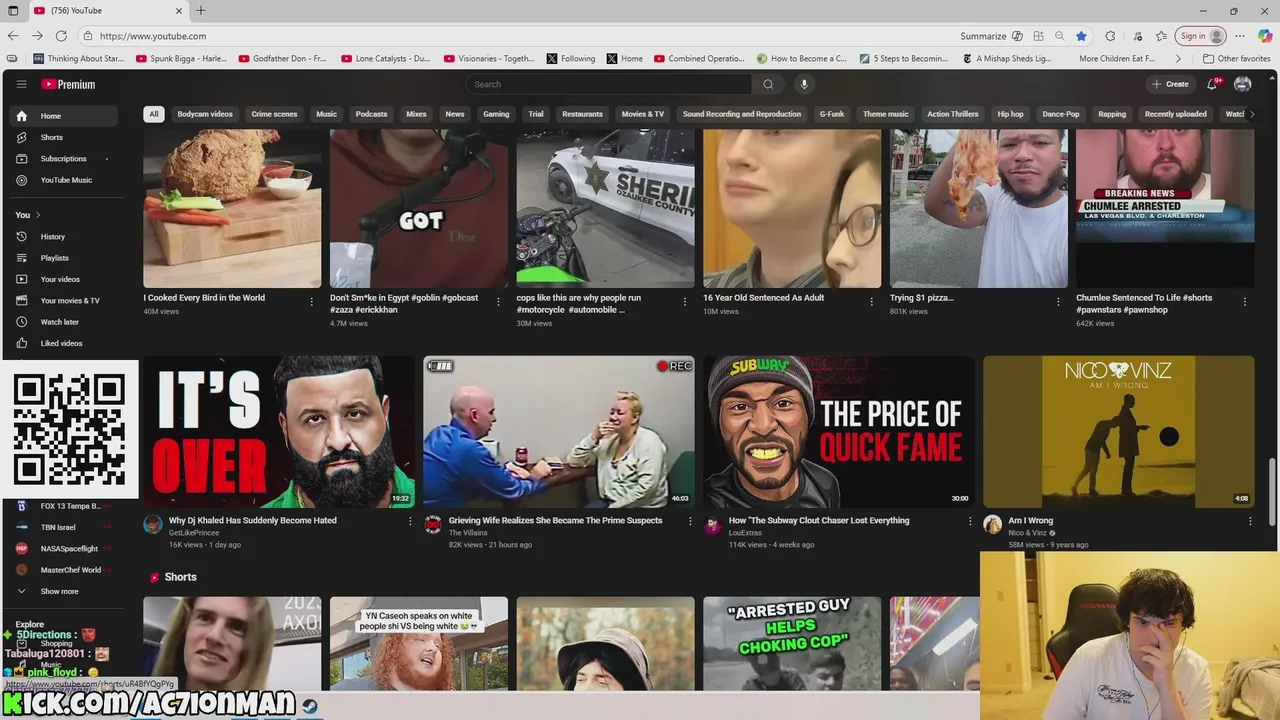
Task: Select the All filter chip
Action: [154, 114]
